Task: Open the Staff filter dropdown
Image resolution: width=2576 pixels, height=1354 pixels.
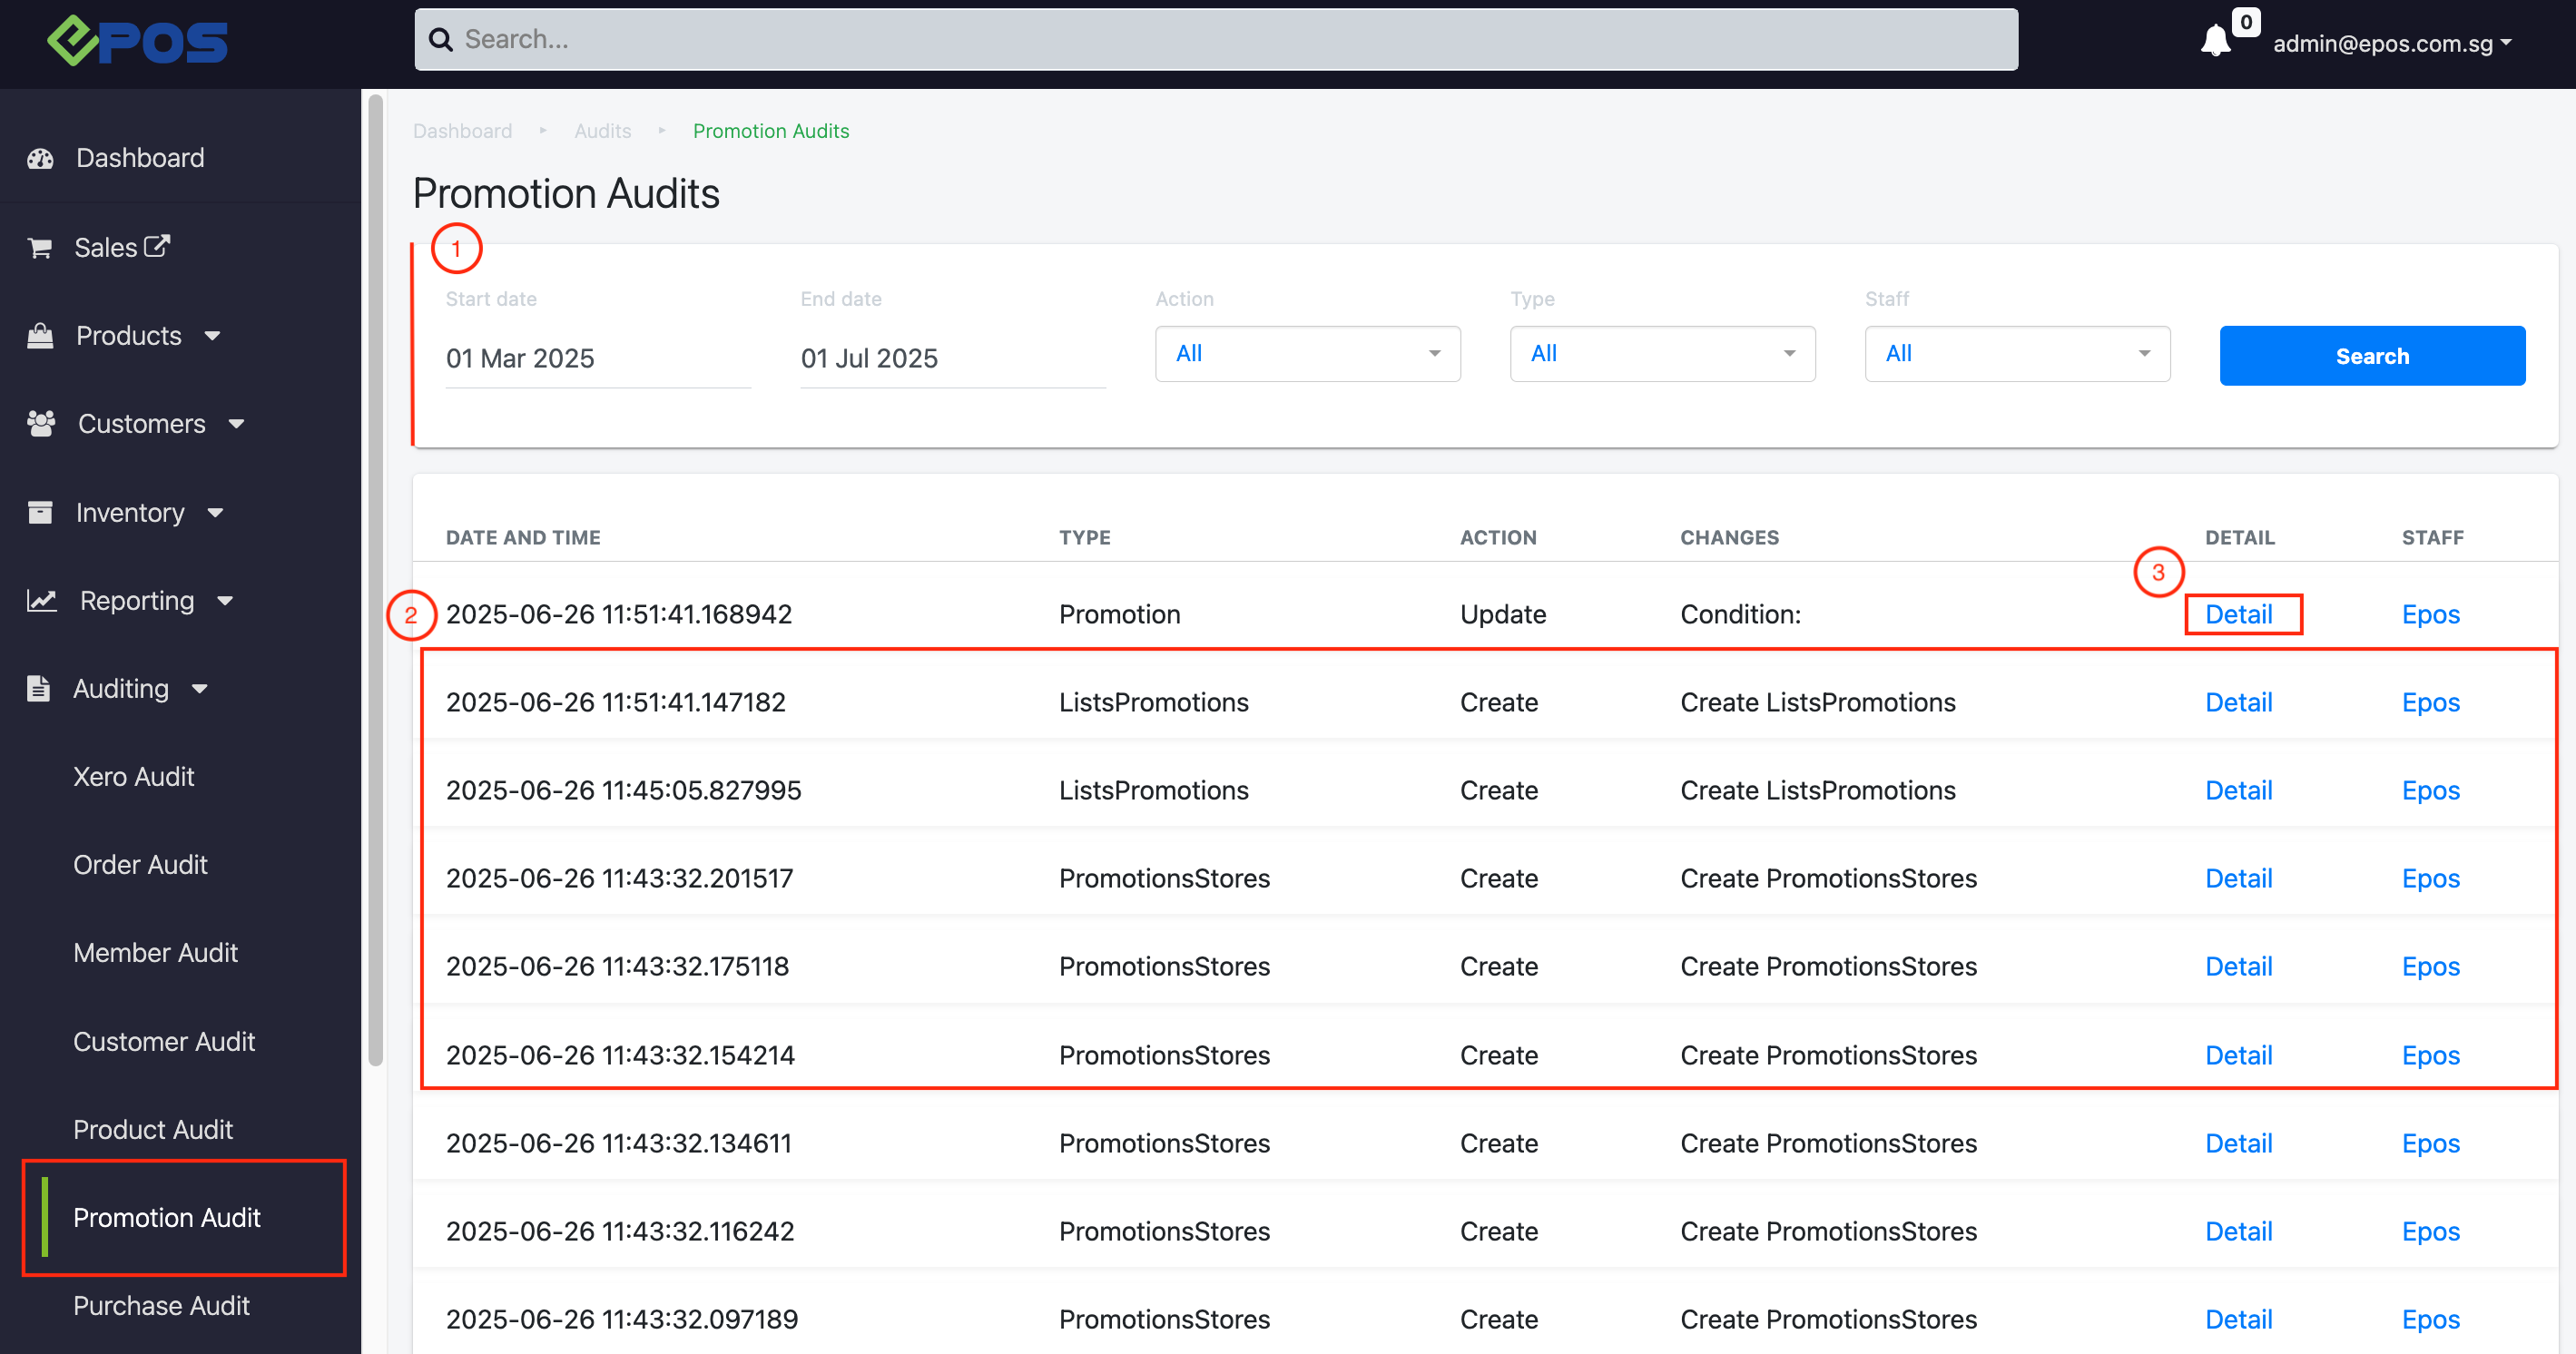Action: click(x=2017, y=354)
